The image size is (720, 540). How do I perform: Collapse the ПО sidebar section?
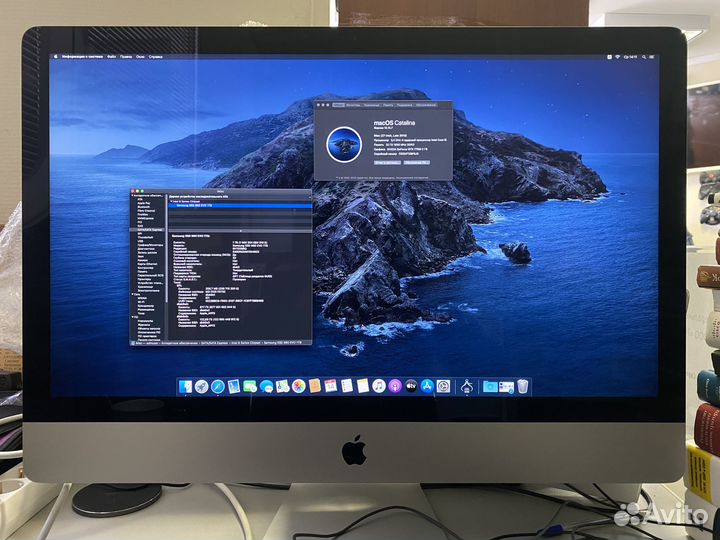[x=132, y=317]
